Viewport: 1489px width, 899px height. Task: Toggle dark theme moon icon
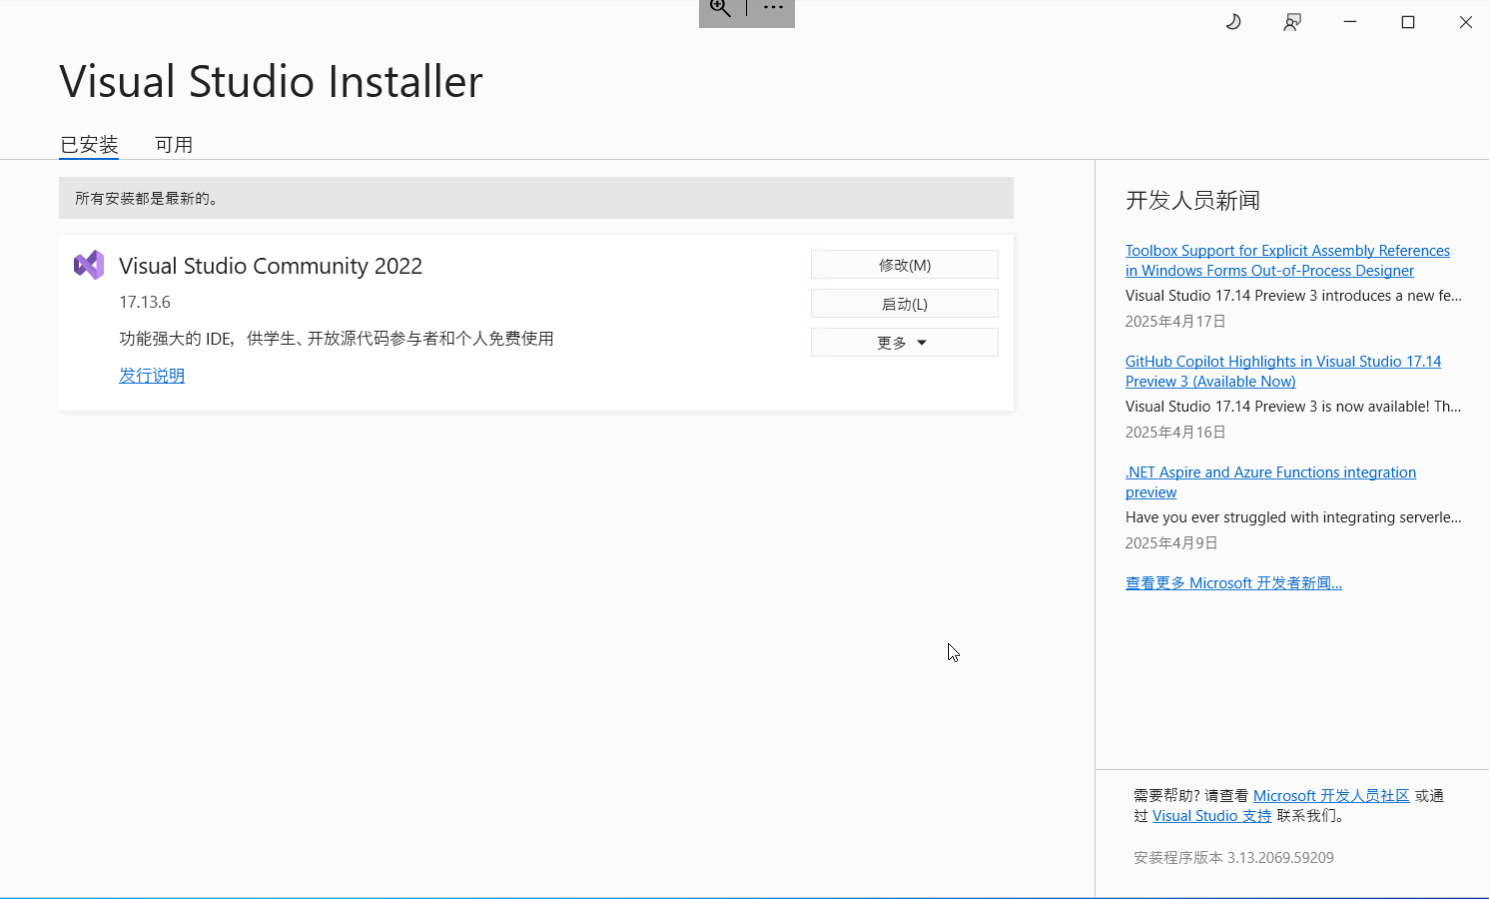[x=1233, y=22]
